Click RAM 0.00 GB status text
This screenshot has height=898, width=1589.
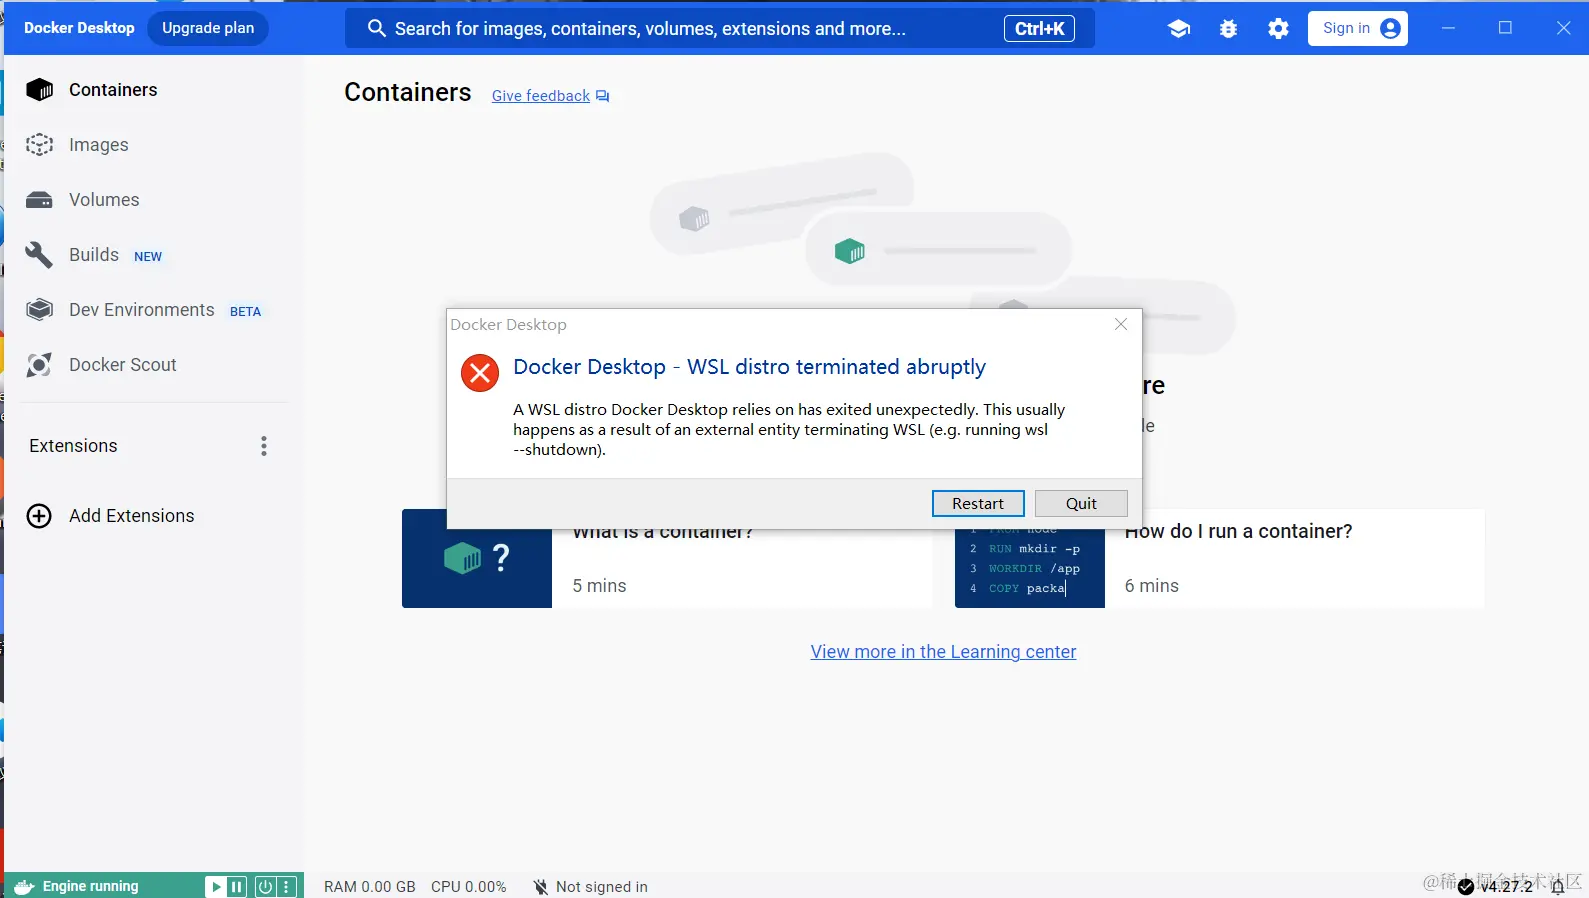pyautogui.click(x=370, y=887)
